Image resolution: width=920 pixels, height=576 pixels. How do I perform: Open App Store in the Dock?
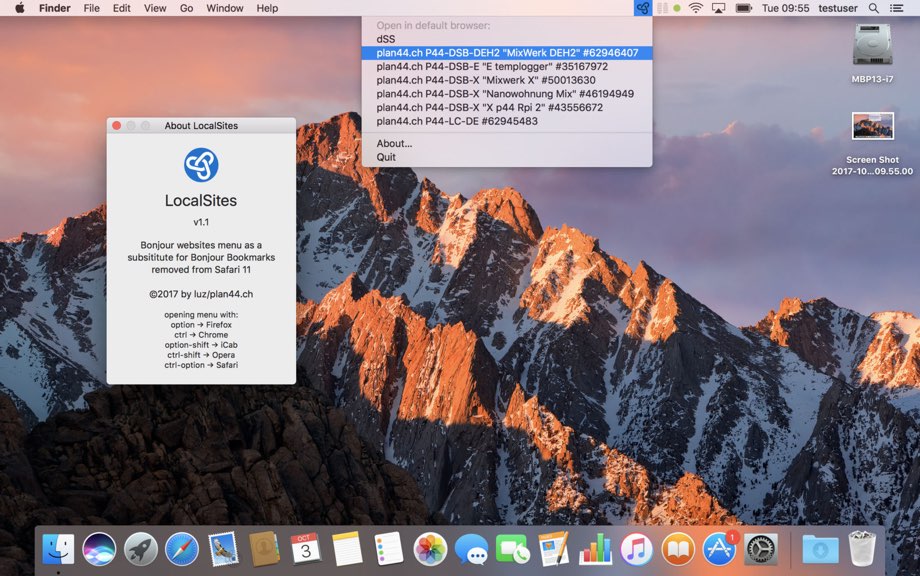(719, 549)
